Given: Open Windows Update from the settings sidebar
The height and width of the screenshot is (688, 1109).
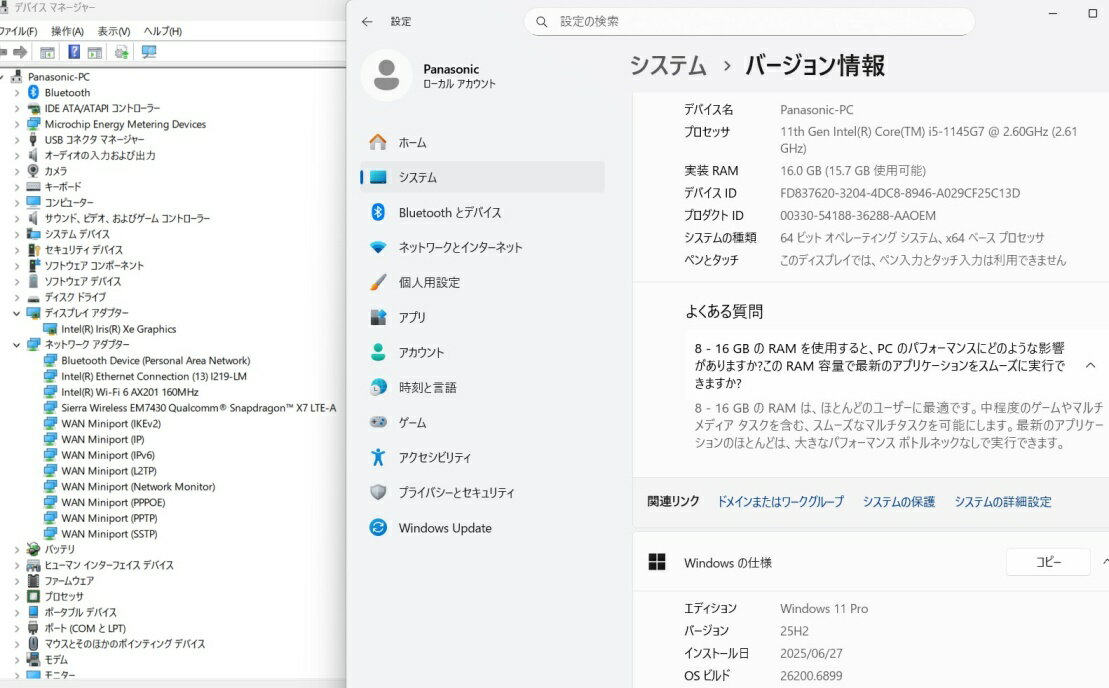Looking at the screenshot, I should click(444, 528).
